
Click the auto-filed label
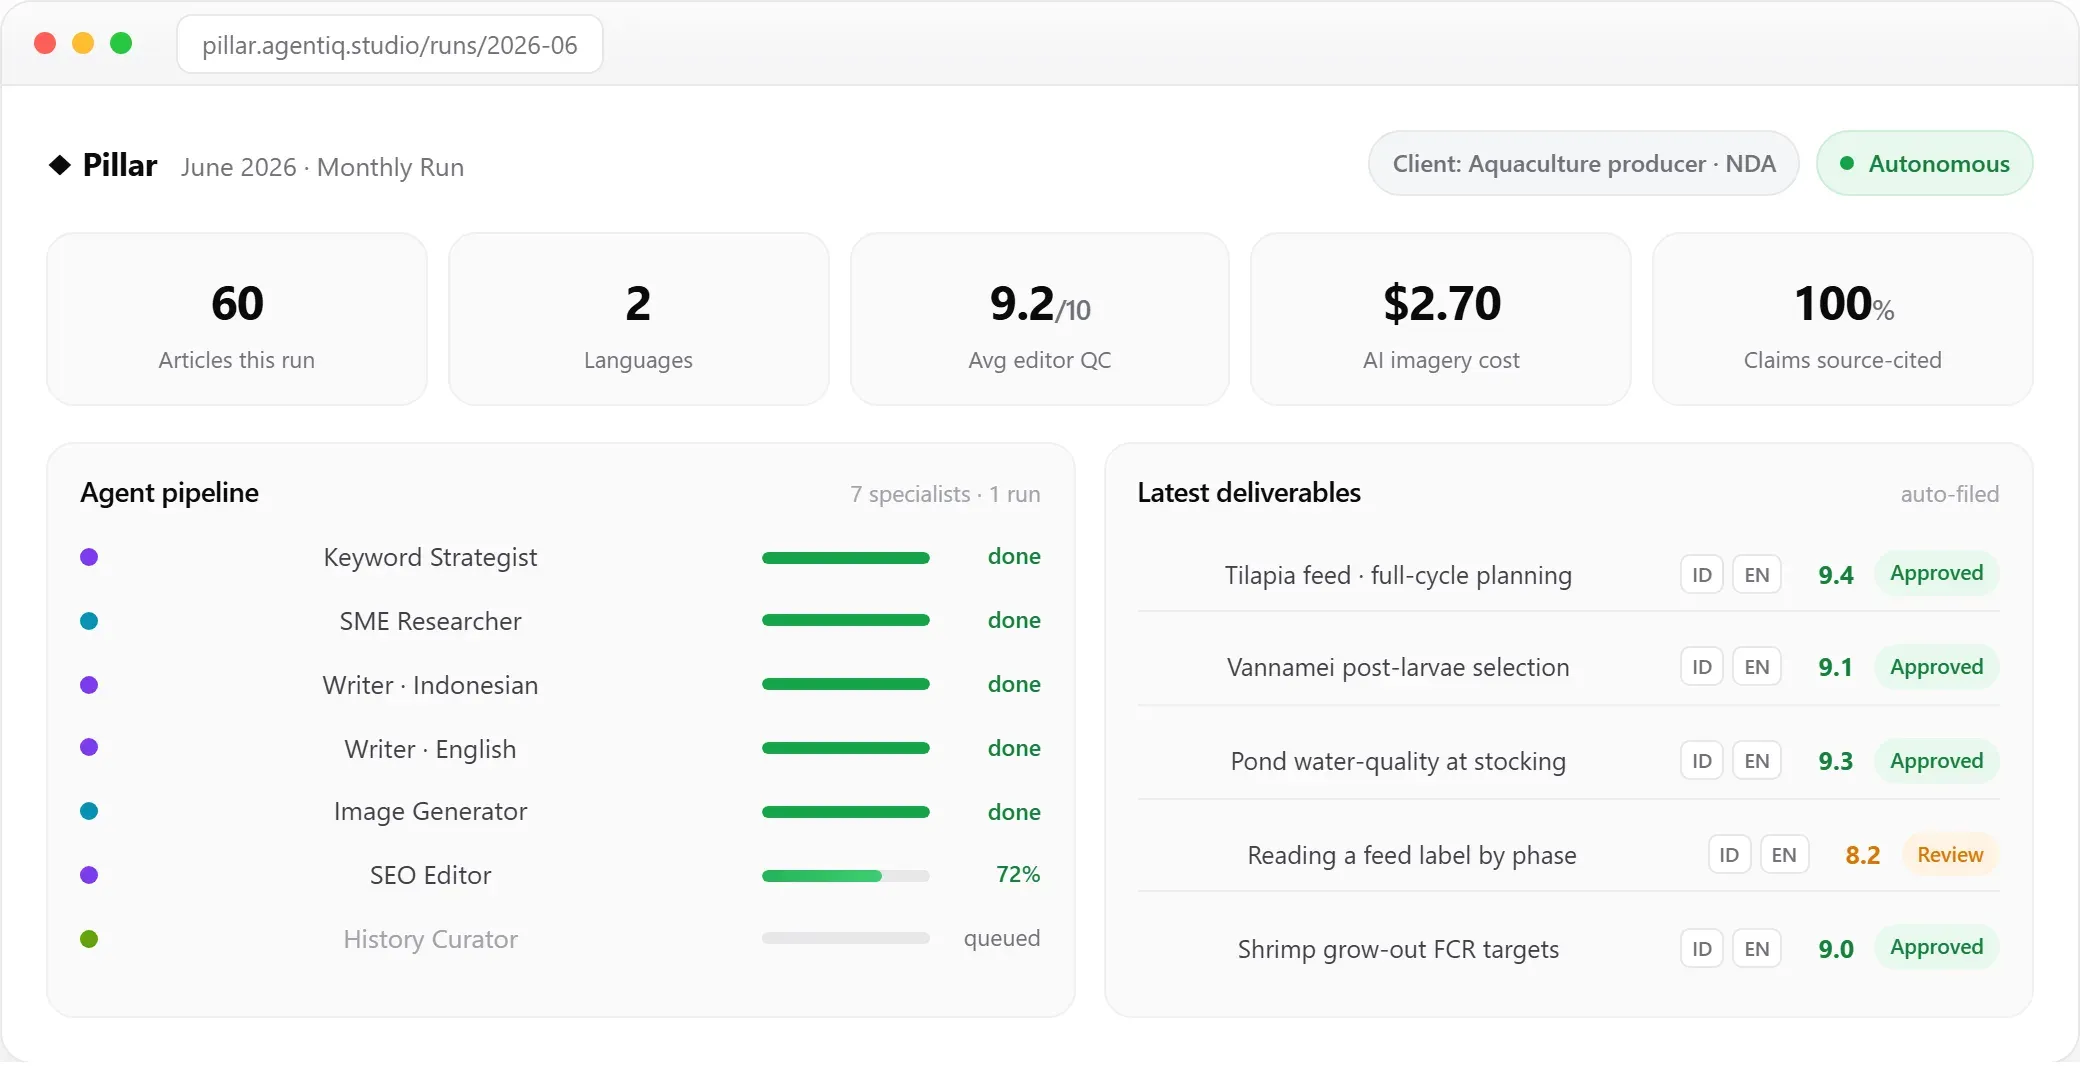(1949, 494)
